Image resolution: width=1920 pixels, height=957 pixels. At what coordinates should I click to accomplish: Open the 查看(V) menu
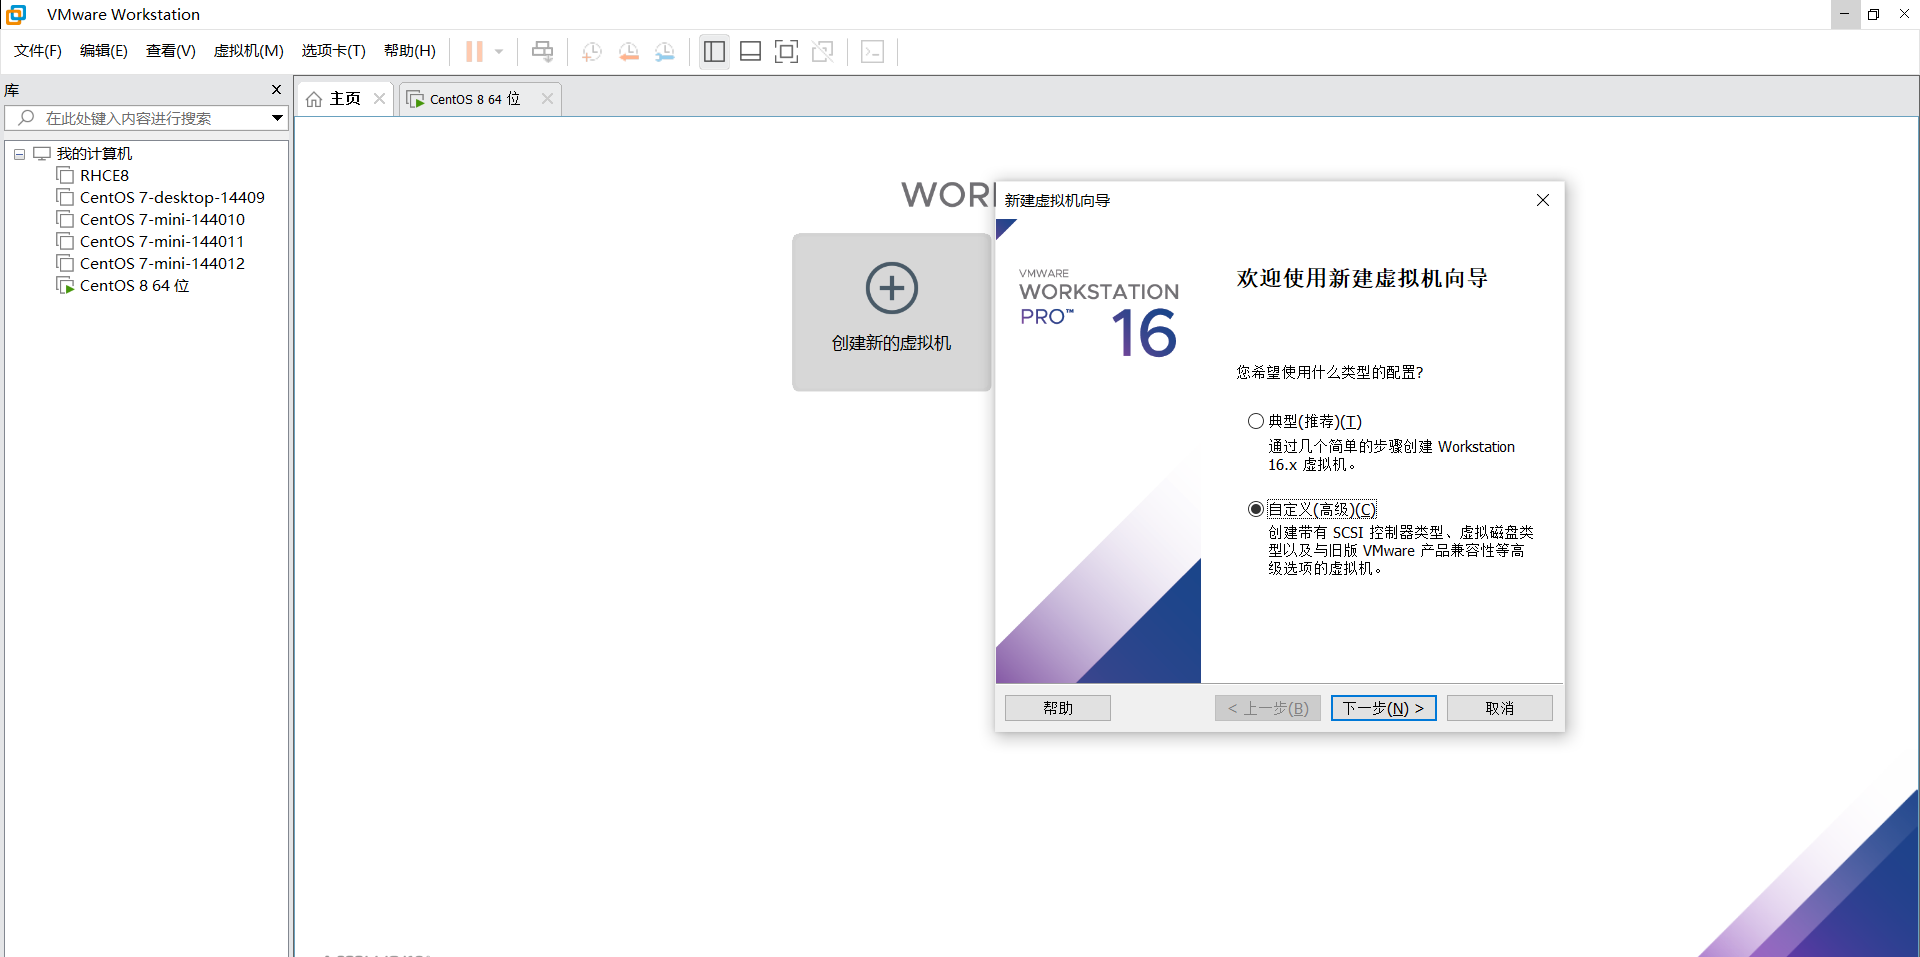point(171,51)
